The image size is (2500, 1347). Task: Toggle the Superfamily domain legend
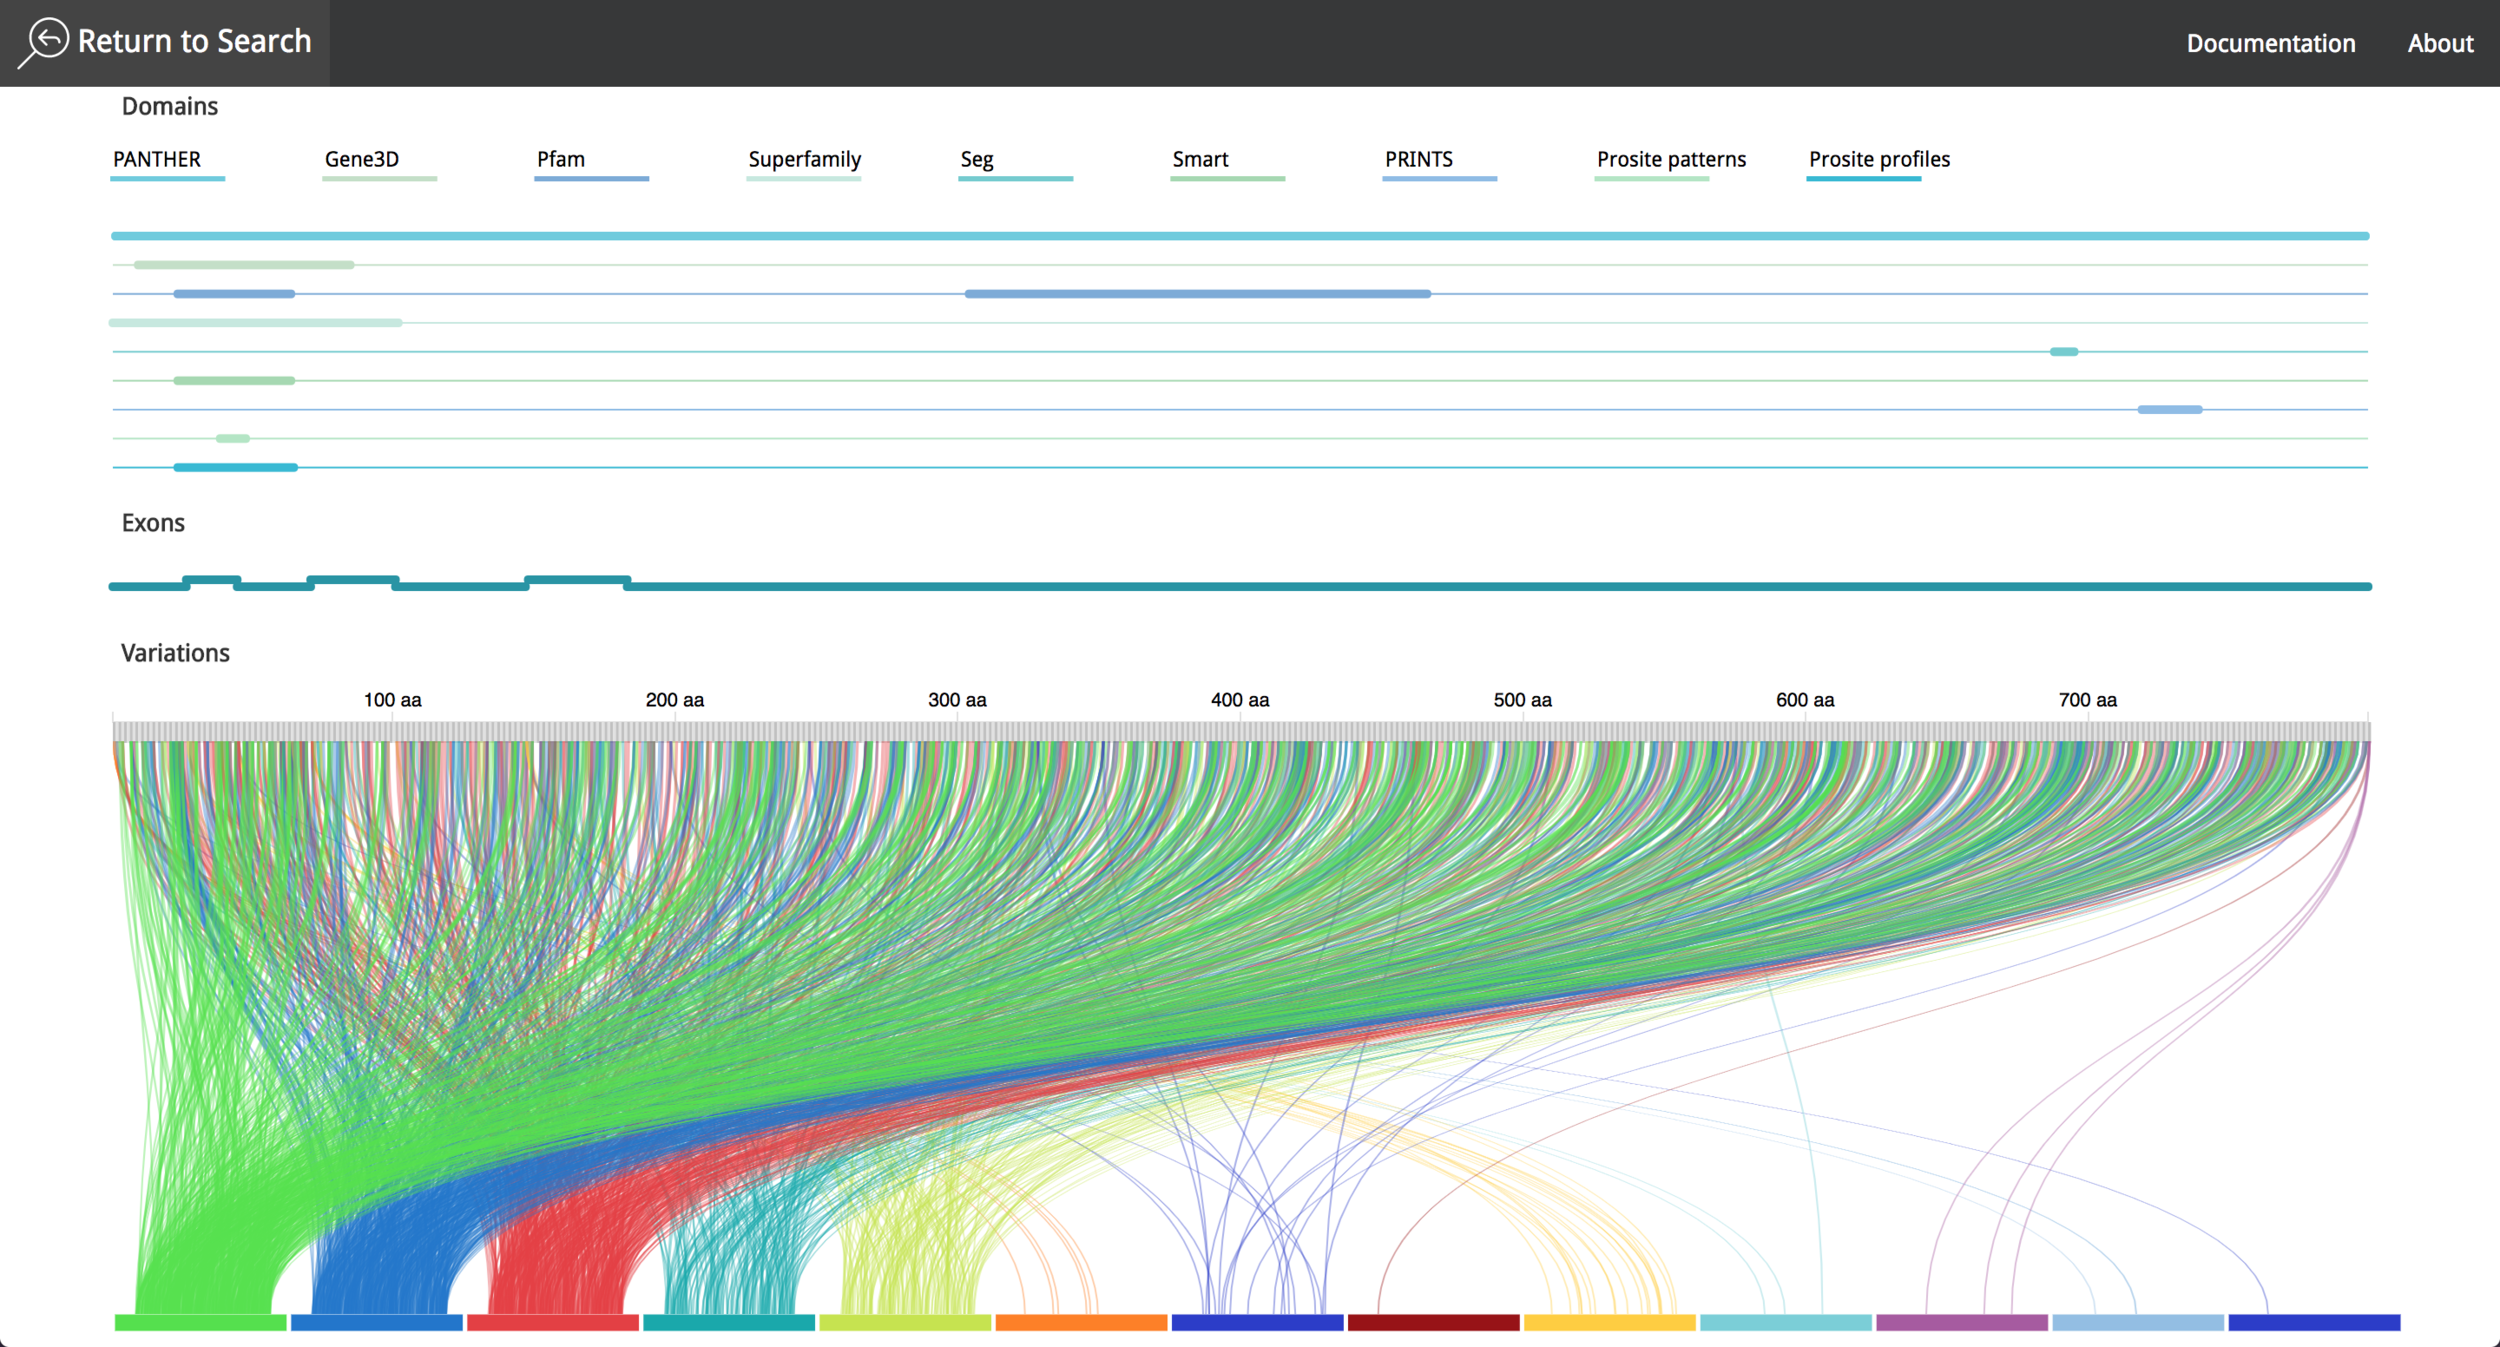click(x=804, y=163)
